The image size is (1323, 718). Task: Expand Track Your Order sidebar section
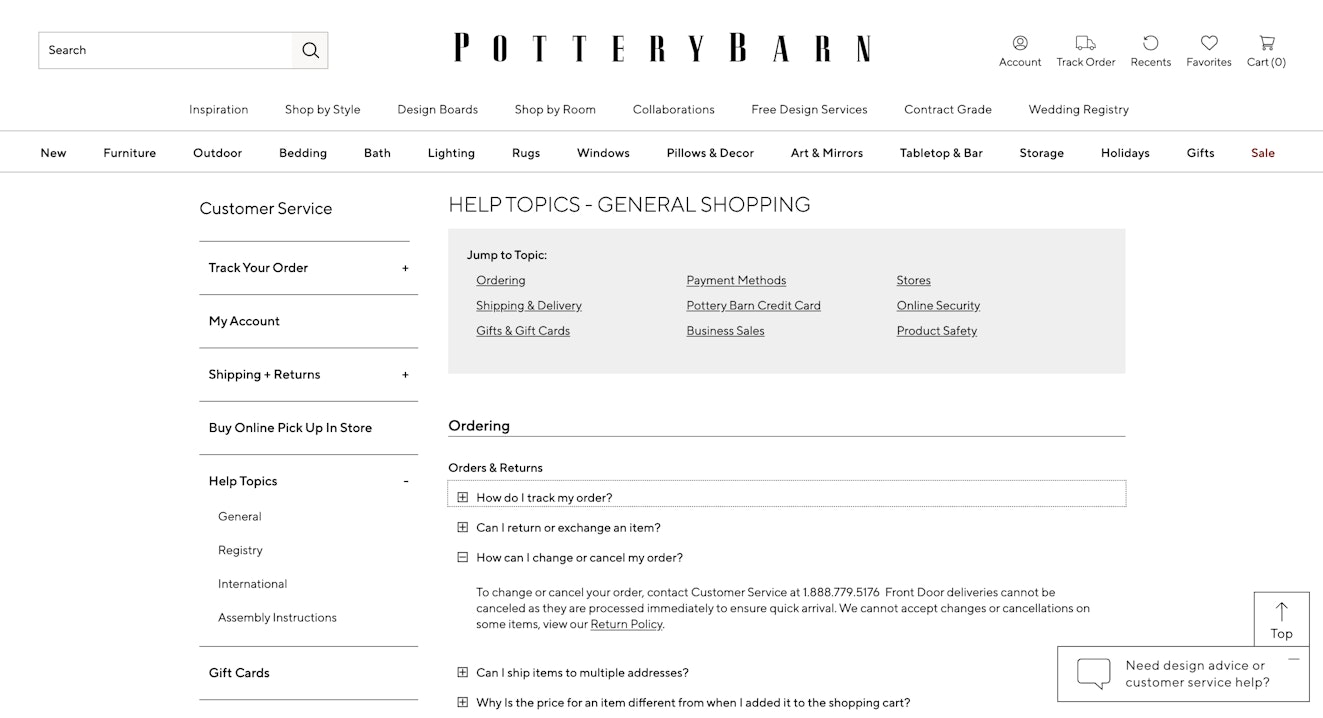[405, 268]
